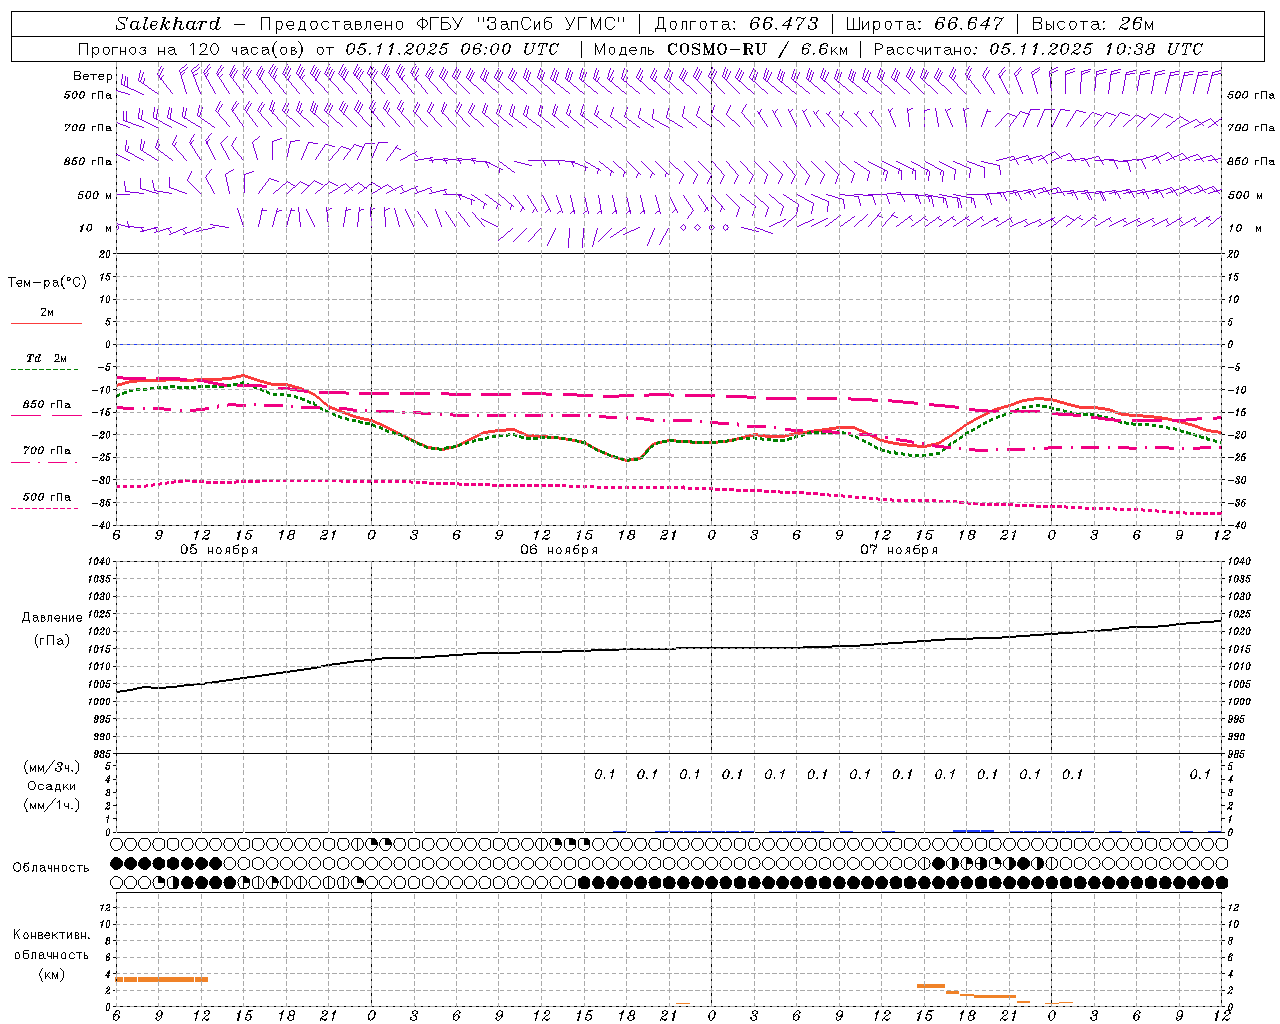Click the forecast start time "05.11.2025 06:00 UTC"

452,49
